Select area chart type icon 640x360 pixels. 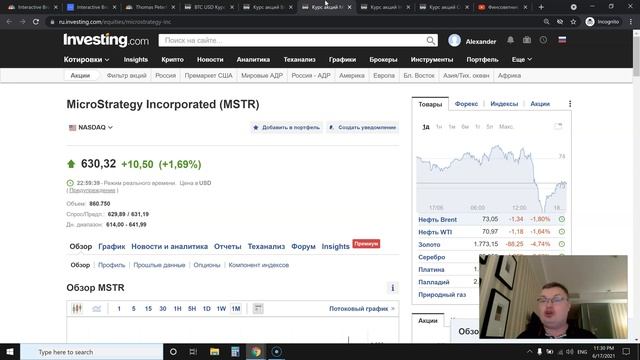[x=96, y=309]
